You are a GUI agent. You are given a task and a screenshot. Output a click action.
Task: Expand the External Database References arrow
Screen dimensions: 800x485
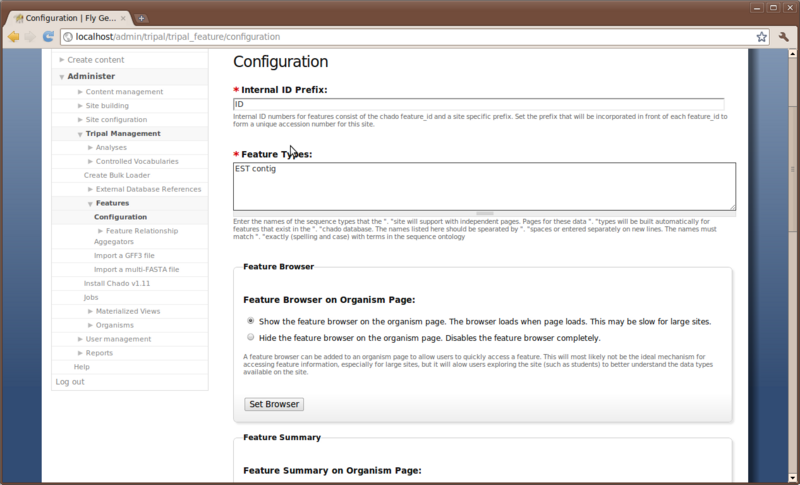click(90, 189)
